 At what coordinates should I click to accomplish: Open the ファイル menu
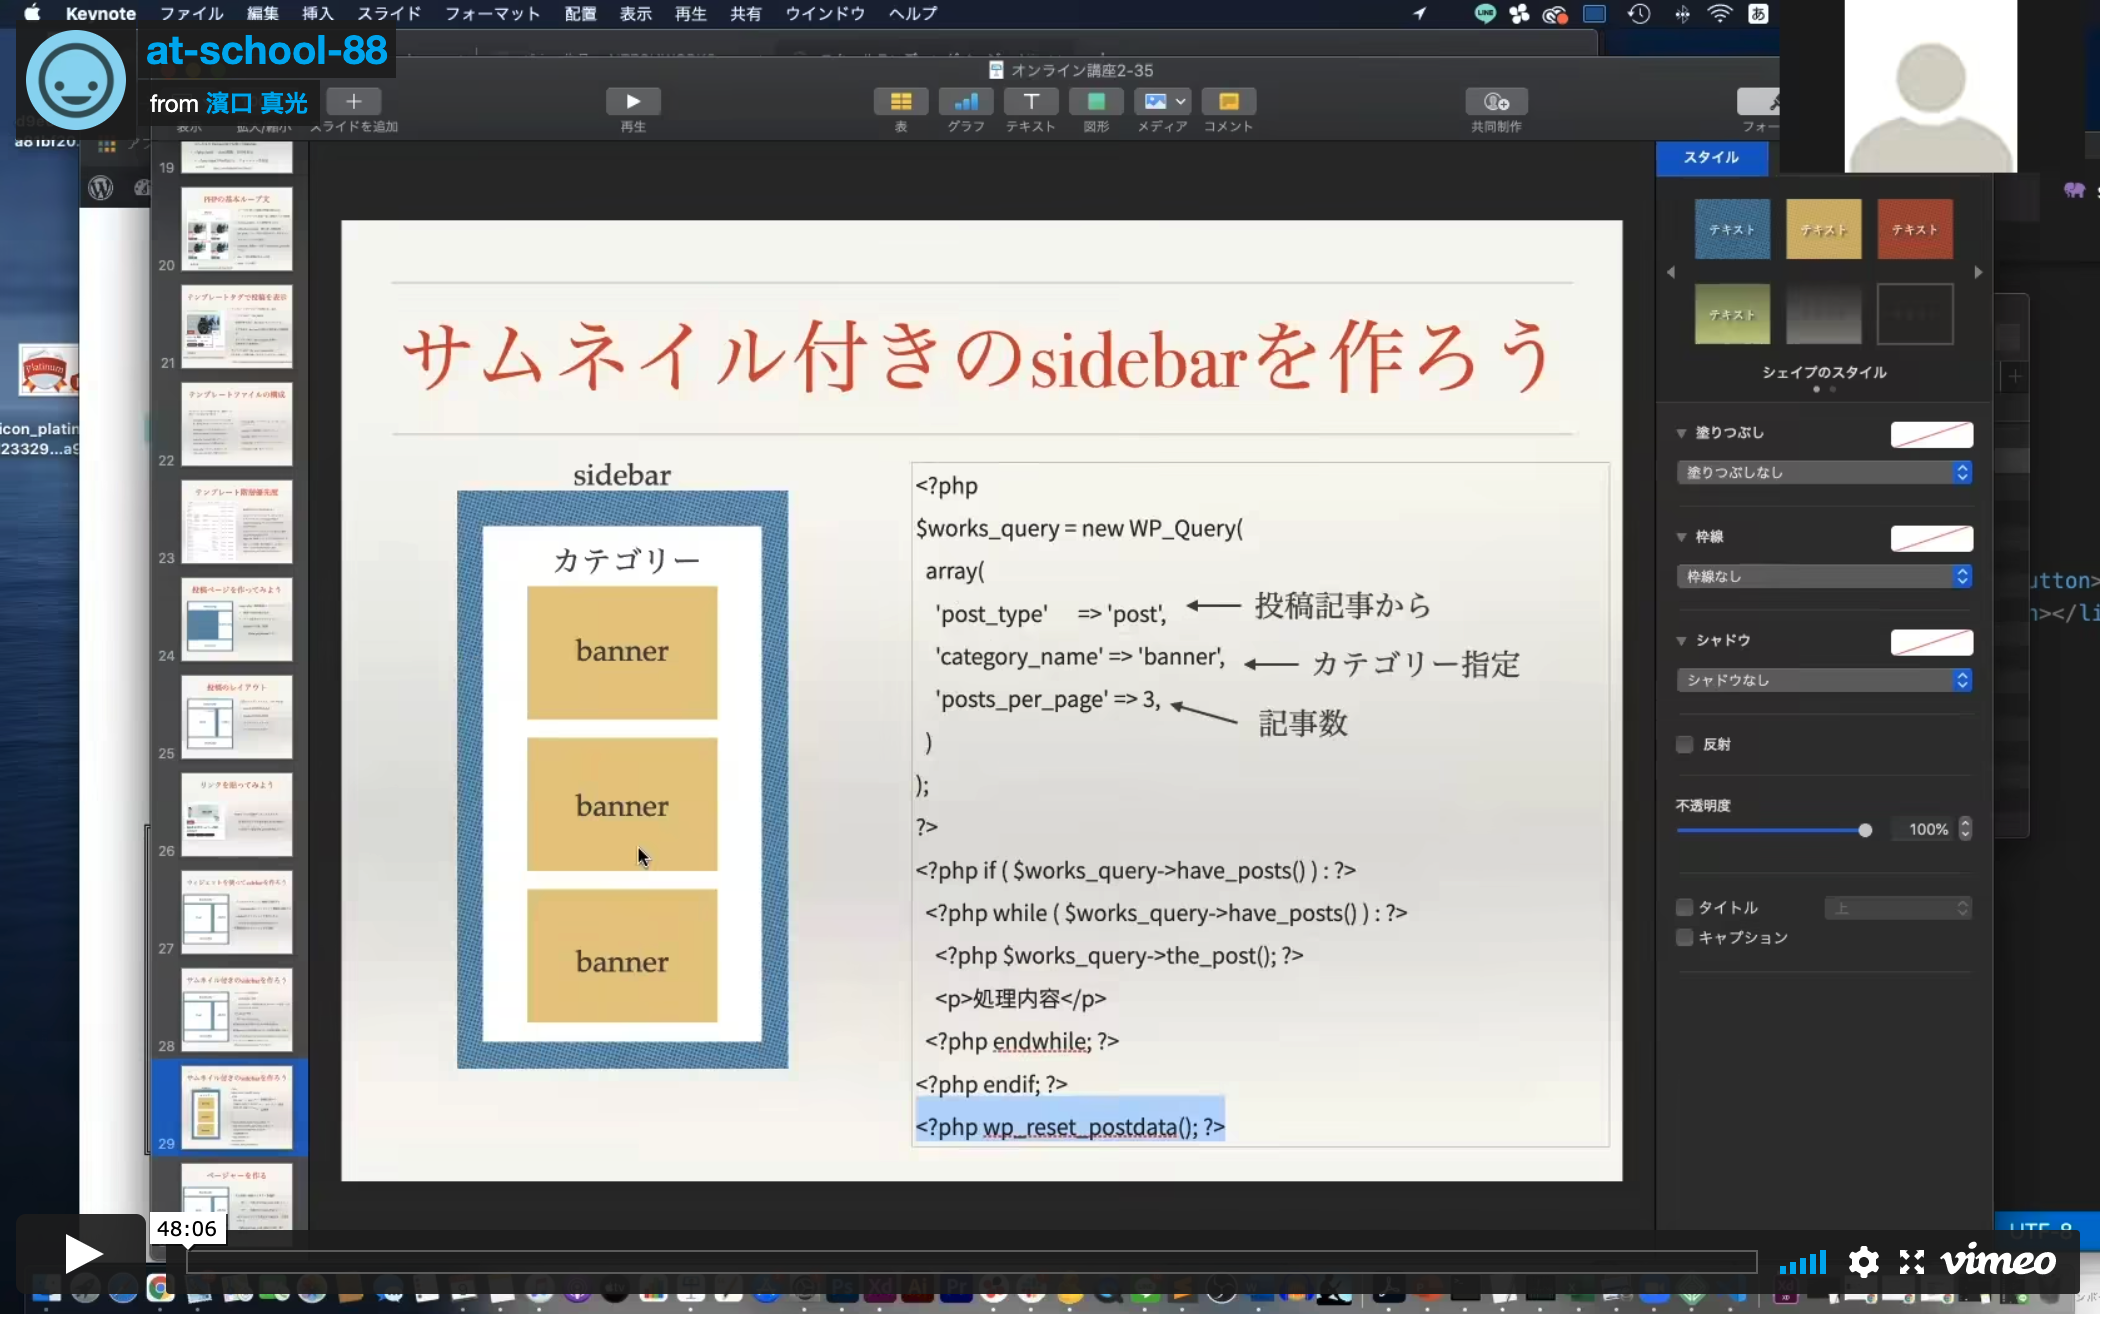[x=192, y=14]
